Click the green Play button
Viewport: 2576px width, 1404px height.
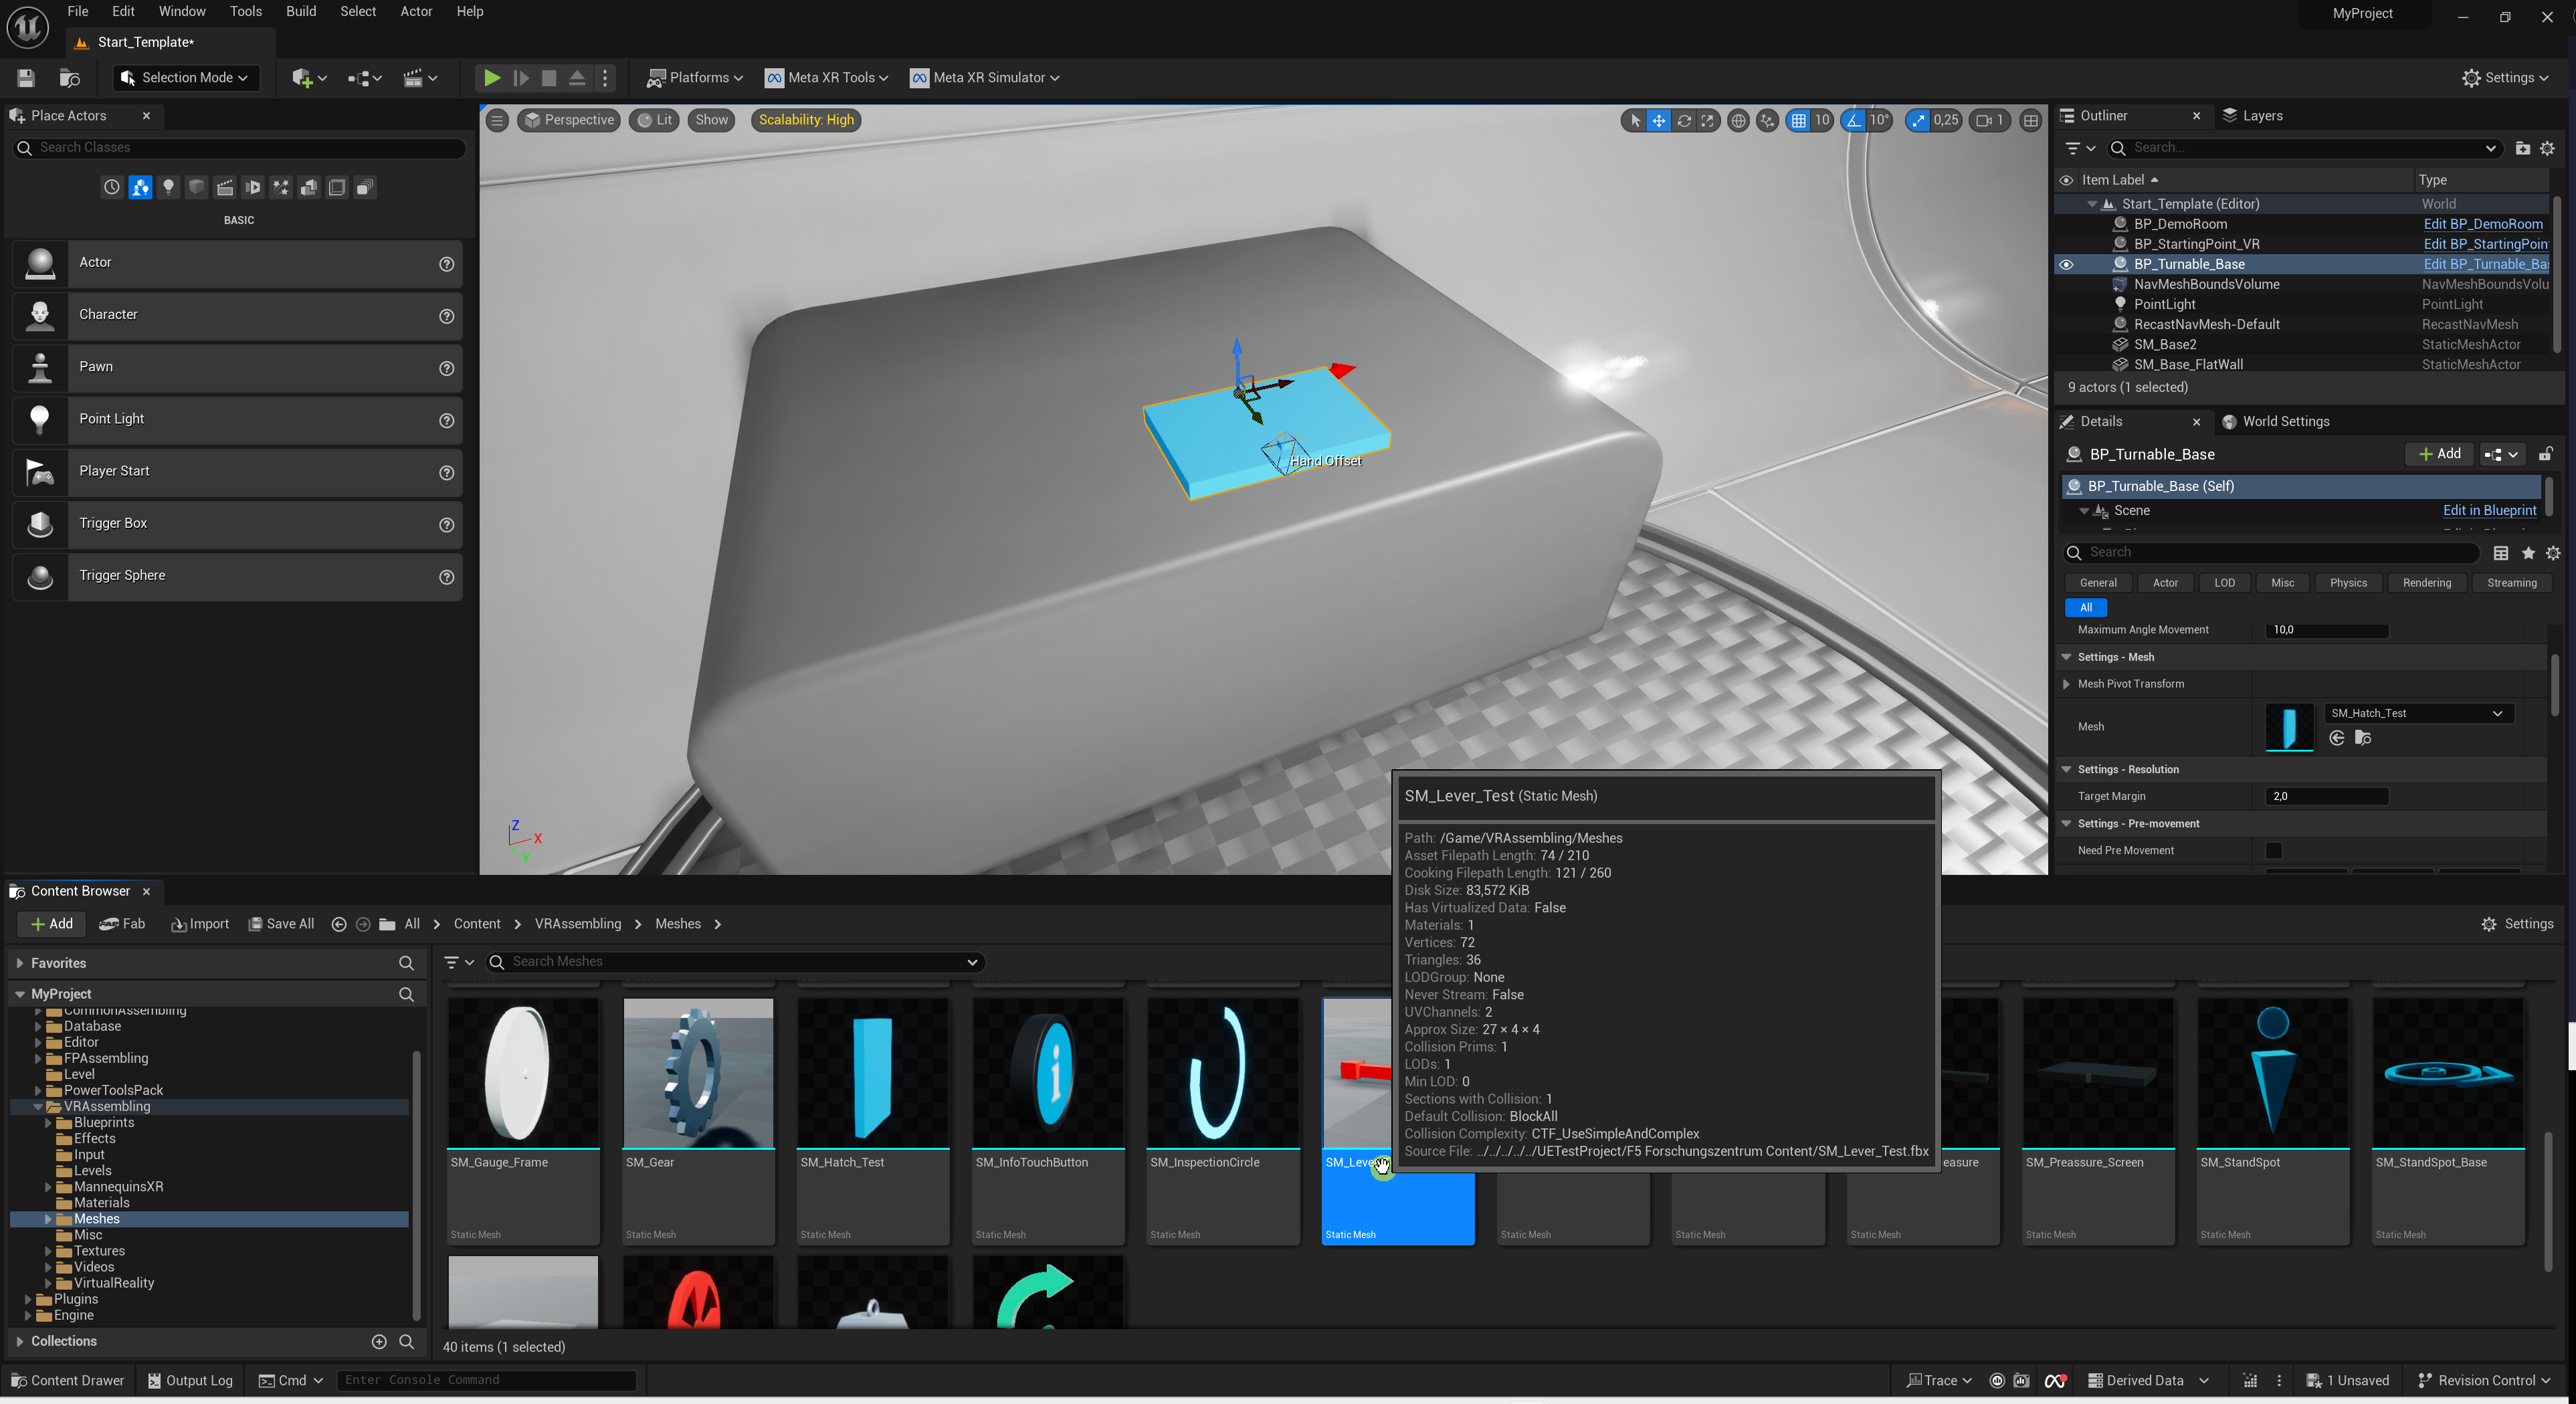pos(491,77)
